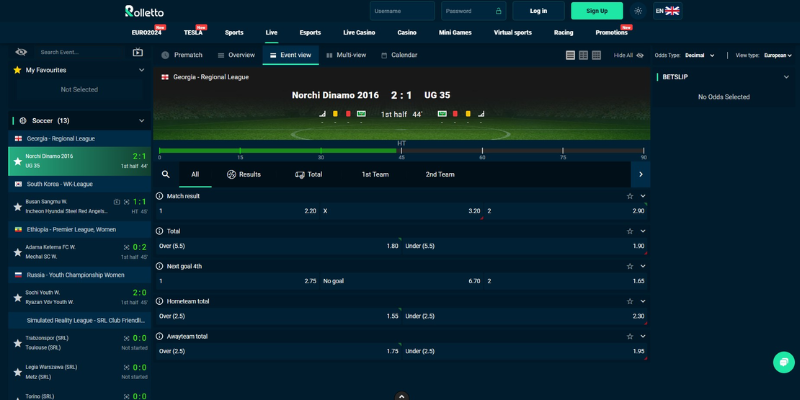Open the Promotions link
The image size is (800, 400).
[611, 33]
